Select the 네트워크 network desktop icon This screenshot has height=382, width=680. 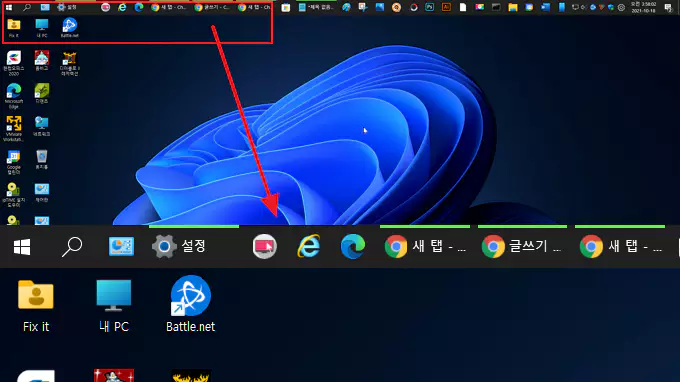(x=42, y=126)
